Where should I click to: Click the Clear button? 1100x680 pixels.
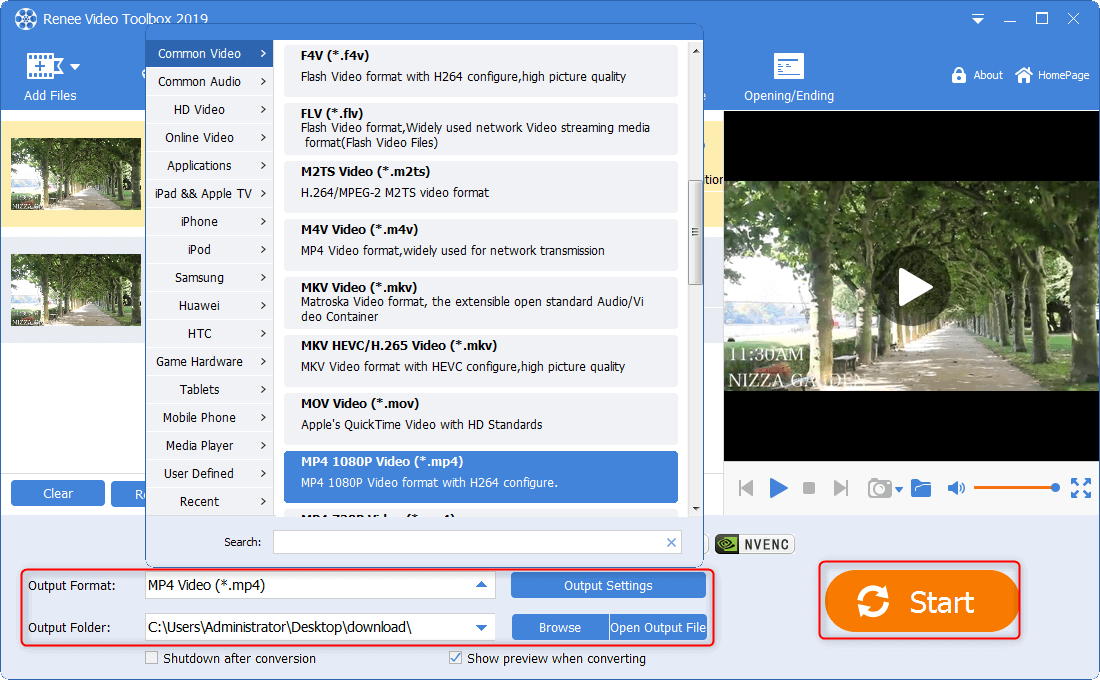pyautogui.click(x=58, y=493)
